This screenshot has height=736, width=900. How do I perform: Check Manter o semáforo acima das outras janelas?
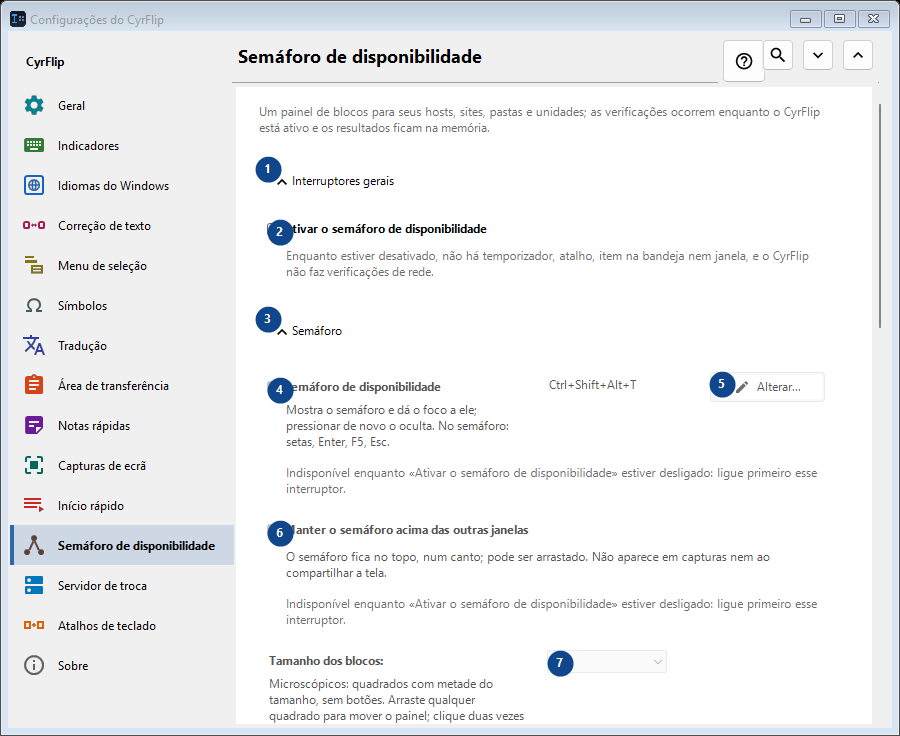point(273,529)
